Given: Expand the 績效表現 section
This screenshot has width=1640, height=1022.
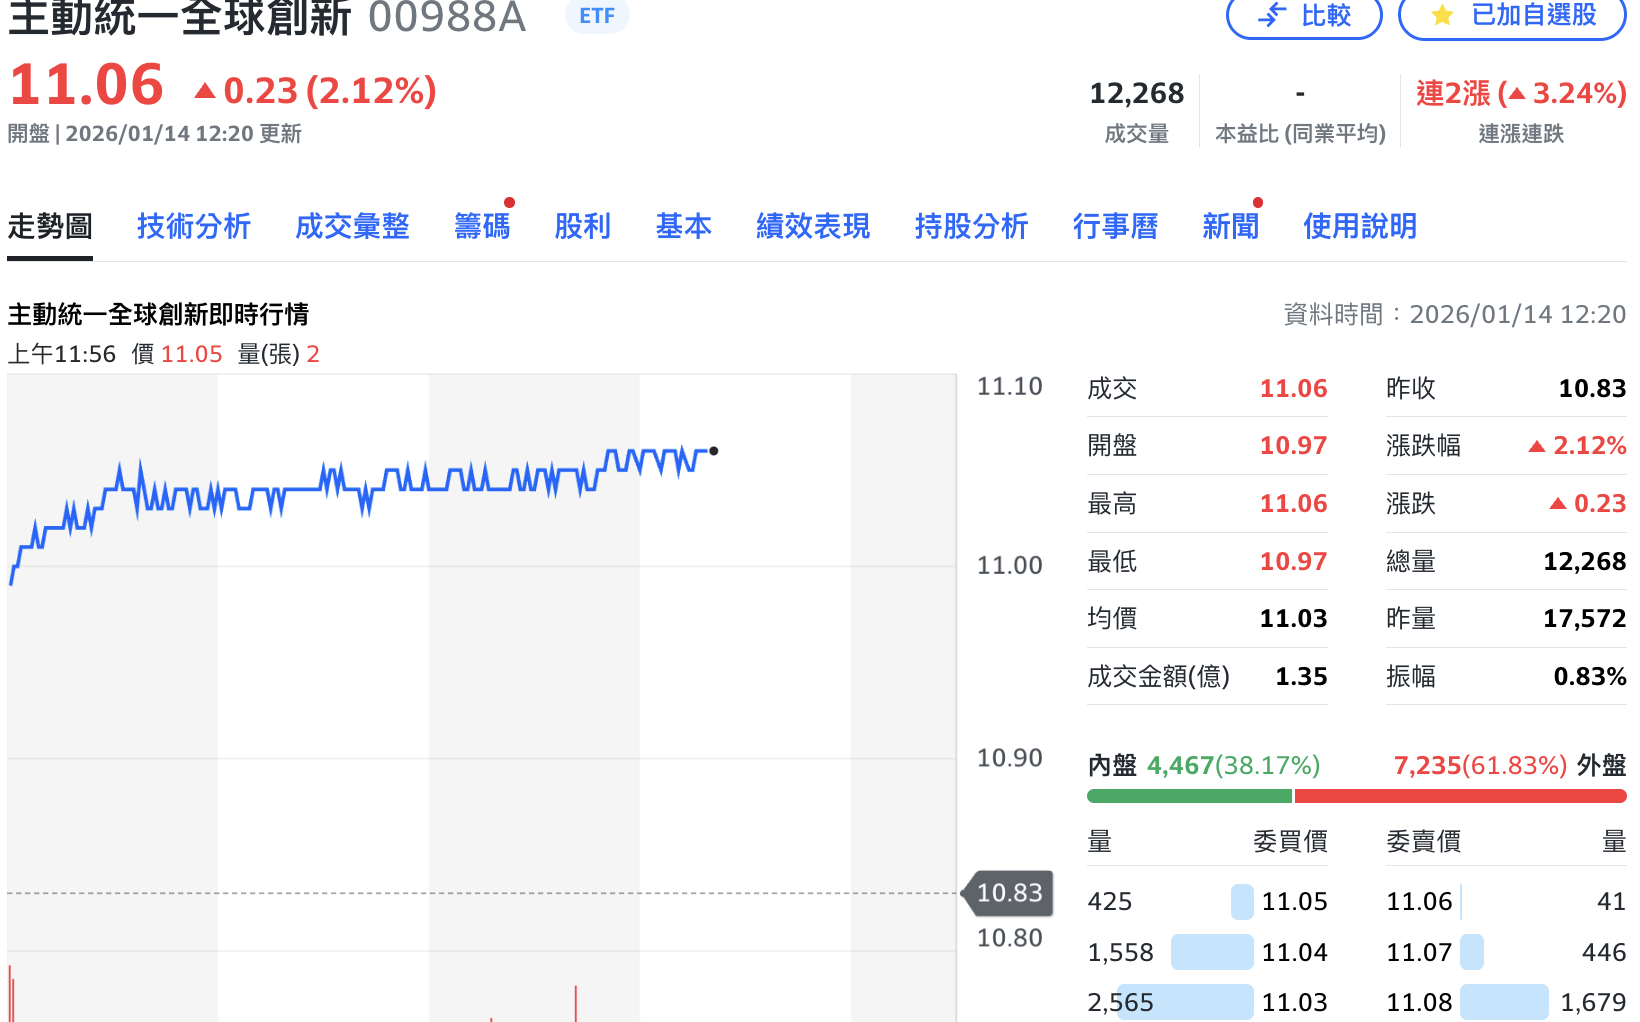Looking at the screenshot, I should (x=812, y=226).
